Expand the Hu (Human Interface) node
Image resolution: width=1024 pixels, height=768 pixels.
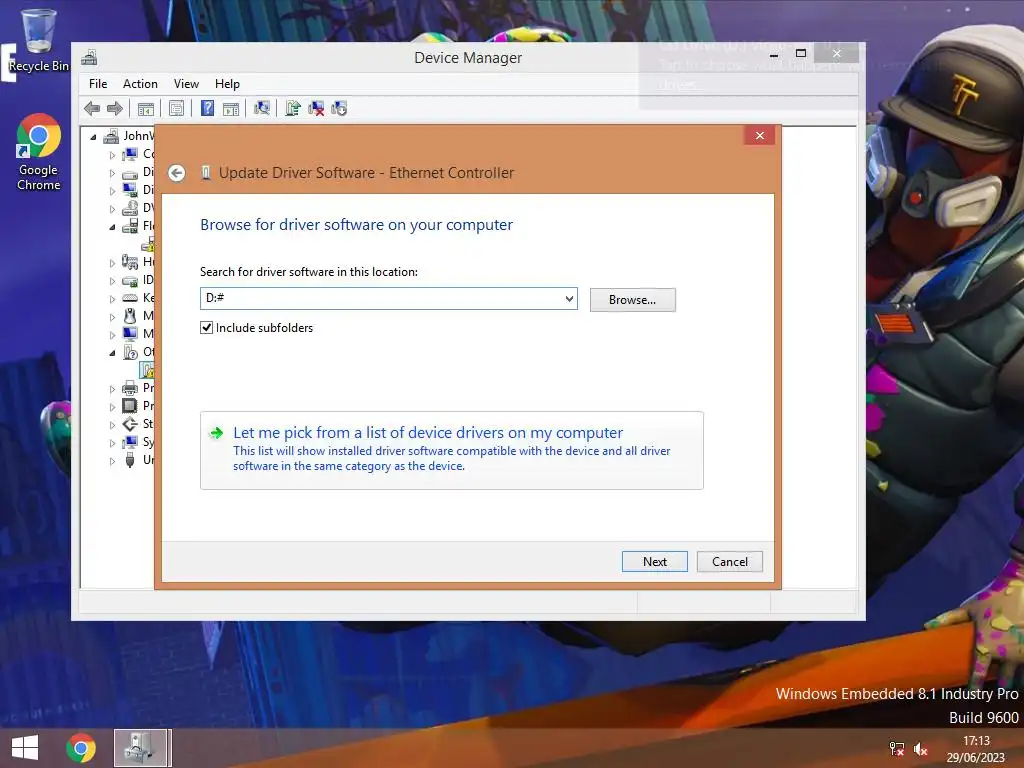pyautogui.click(x=112, y=263)
